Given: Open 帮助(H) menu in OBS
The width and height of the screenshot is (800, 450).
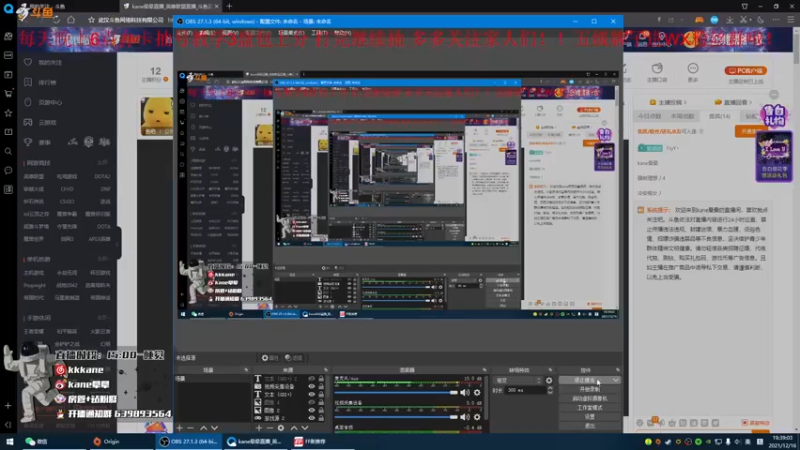Looking at the screenshot, I should pyautogui.click(x=342, y=33).
